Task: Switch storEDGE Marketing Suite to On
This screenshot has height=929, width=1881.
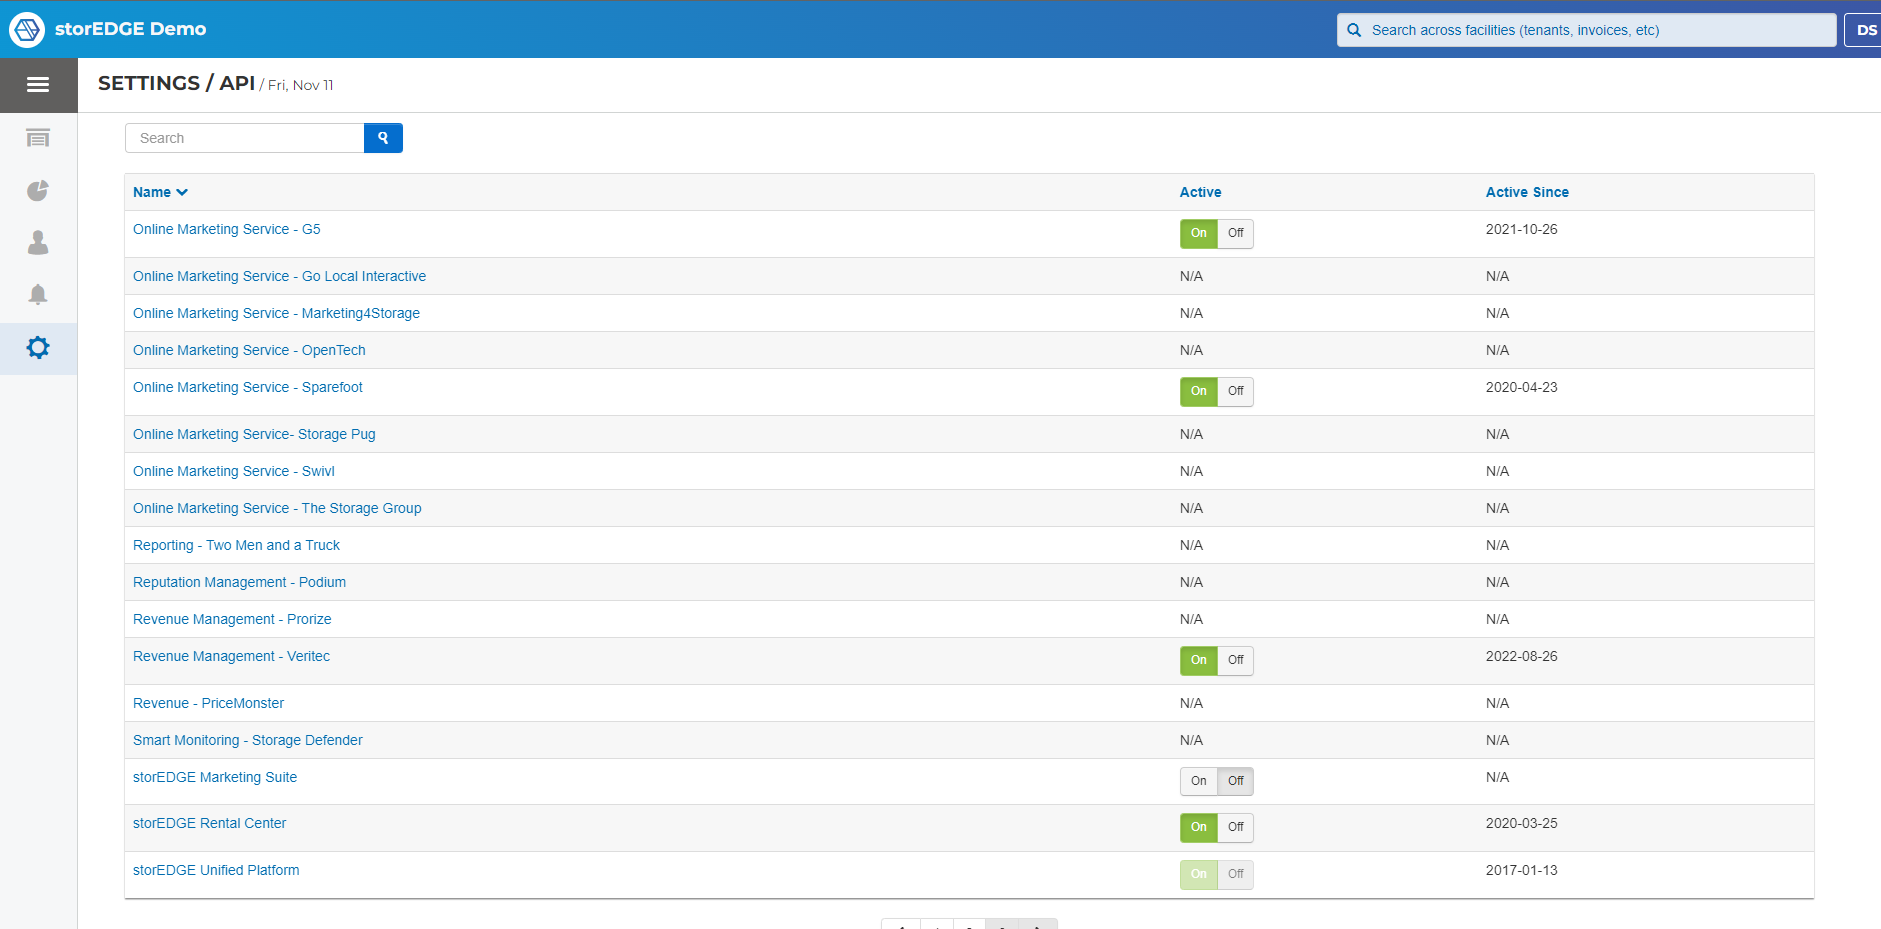Action: pyautogui.click(x=1198, y=781)
